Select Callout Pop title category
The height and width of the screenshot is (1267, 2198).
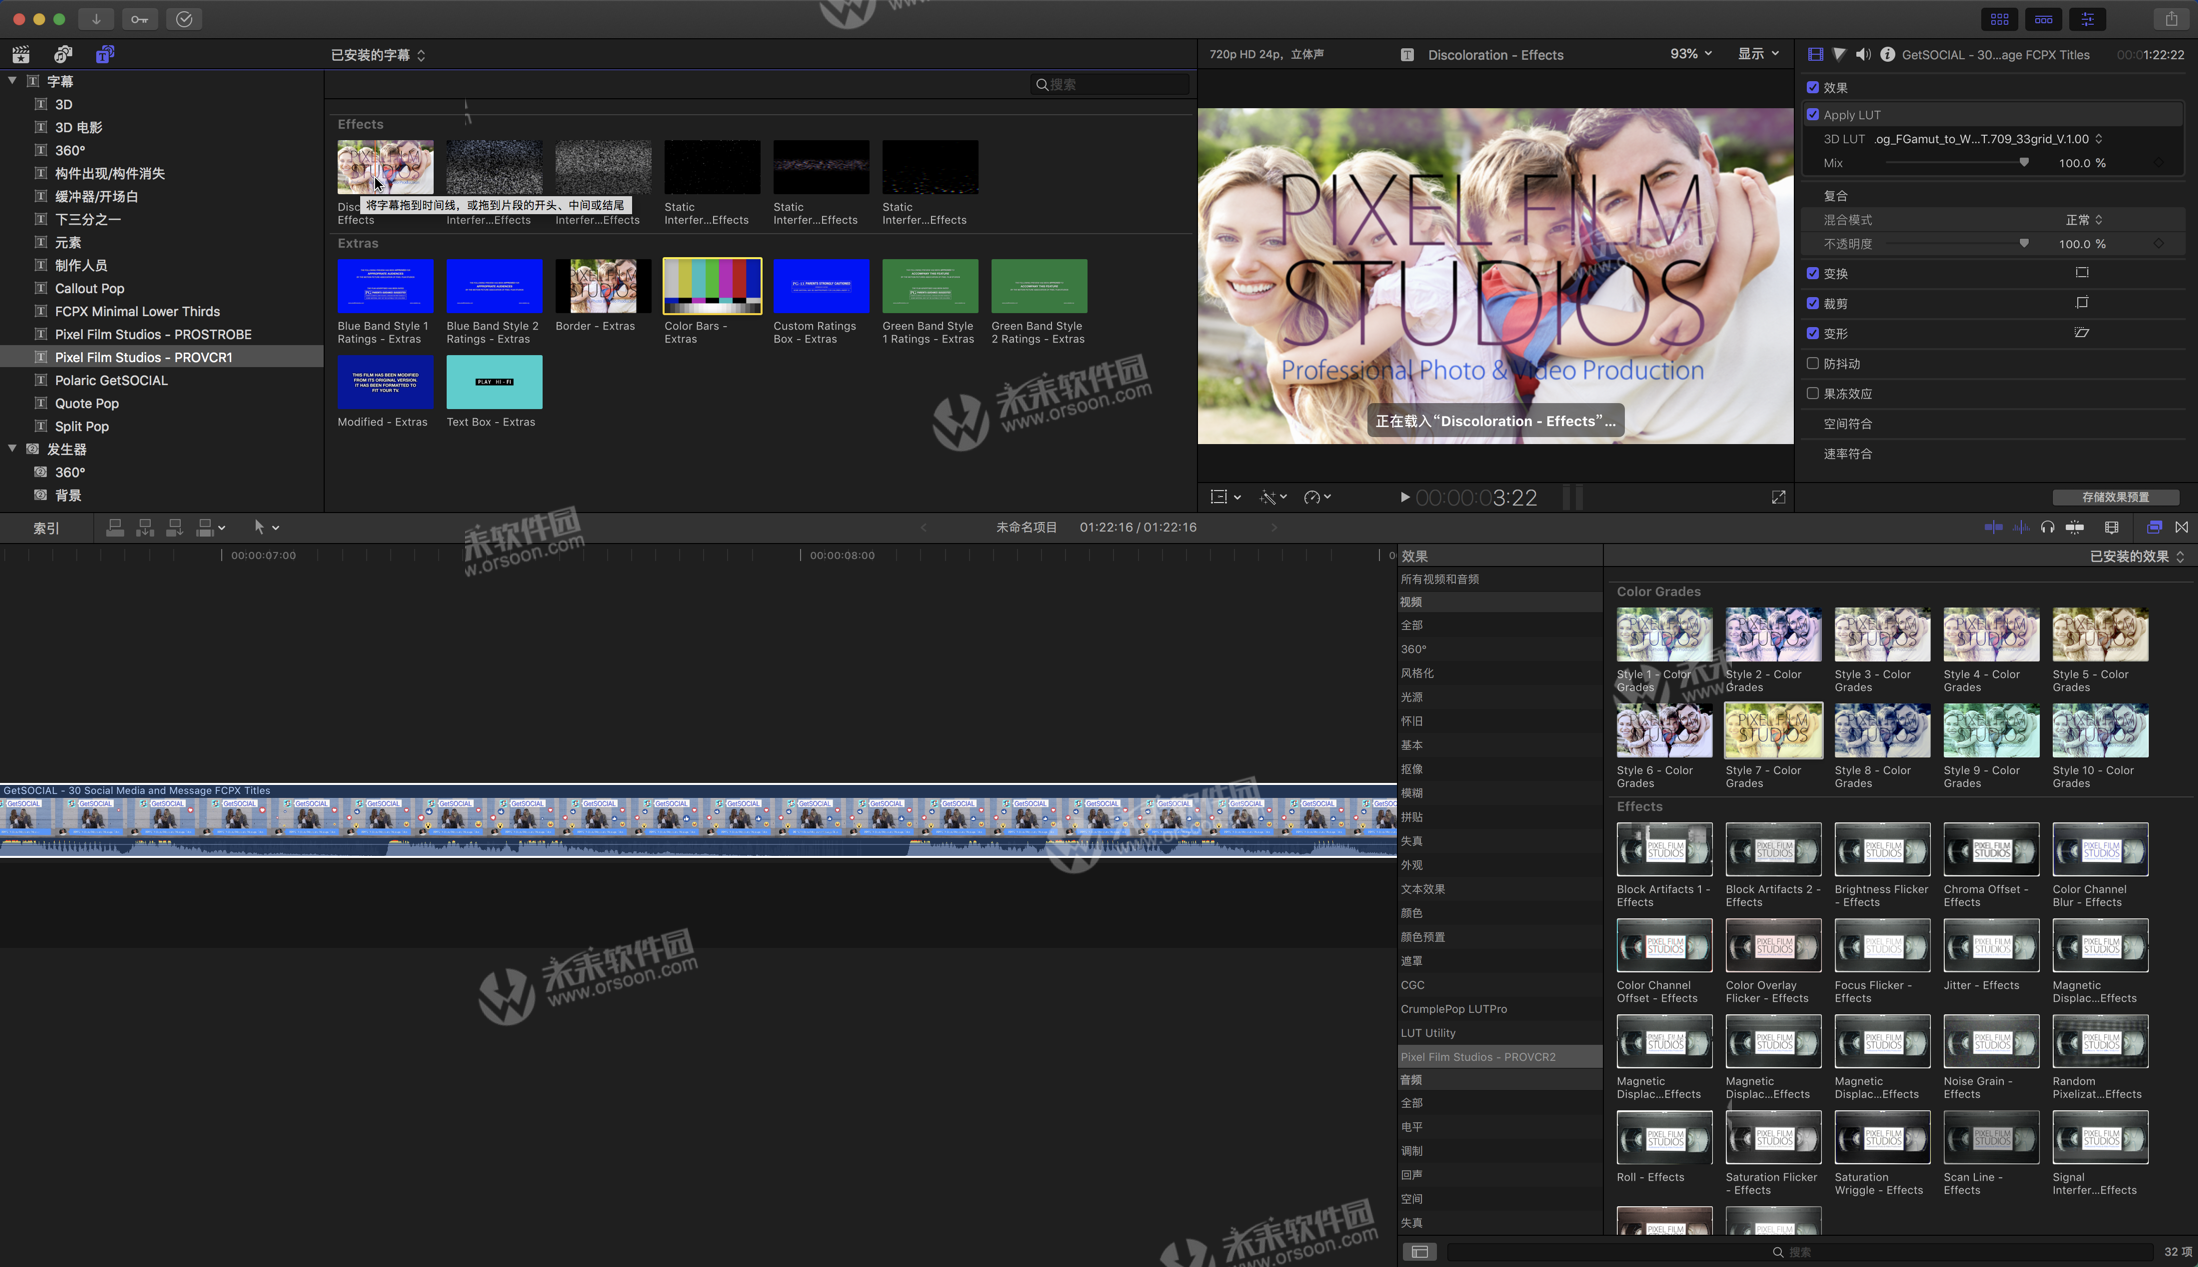(x=89, y=288)
